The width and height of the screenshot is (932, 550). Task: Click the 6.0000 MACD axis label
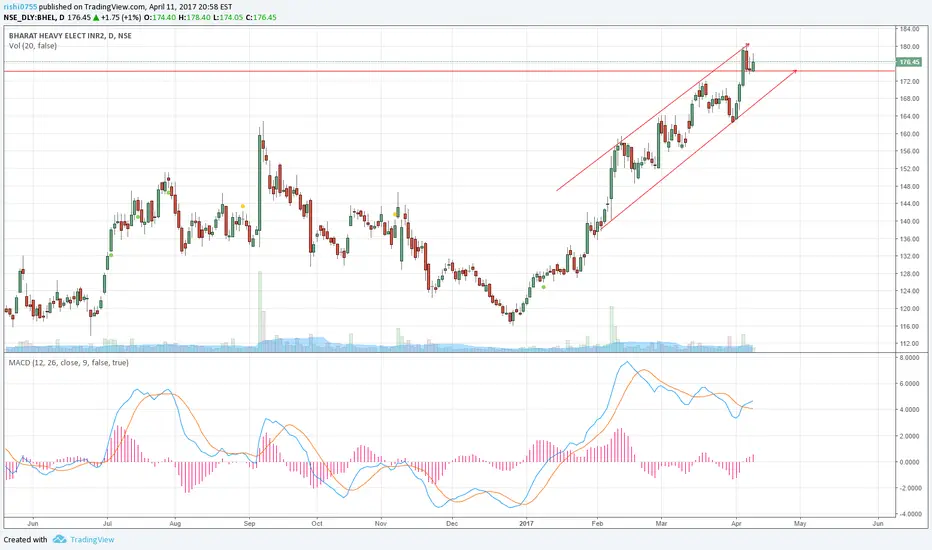[909, 384]
